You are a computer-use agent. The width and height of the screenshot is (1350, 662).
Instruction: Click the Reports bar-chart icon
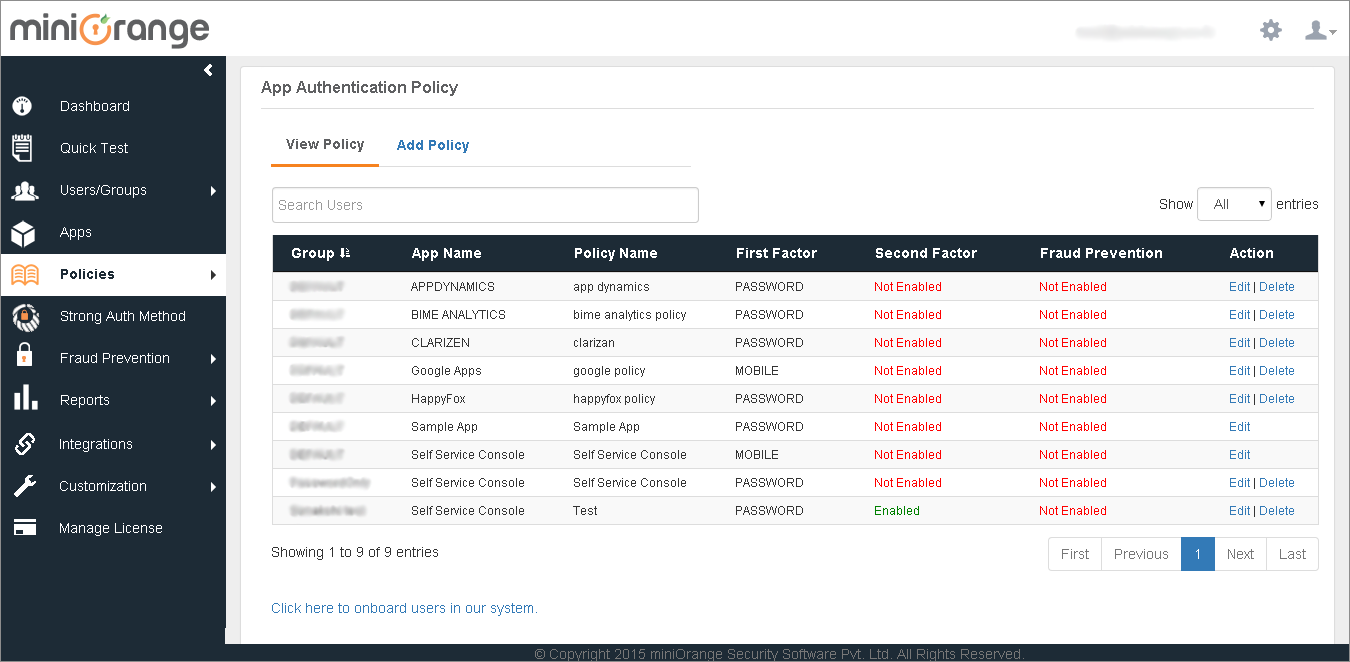25,398
